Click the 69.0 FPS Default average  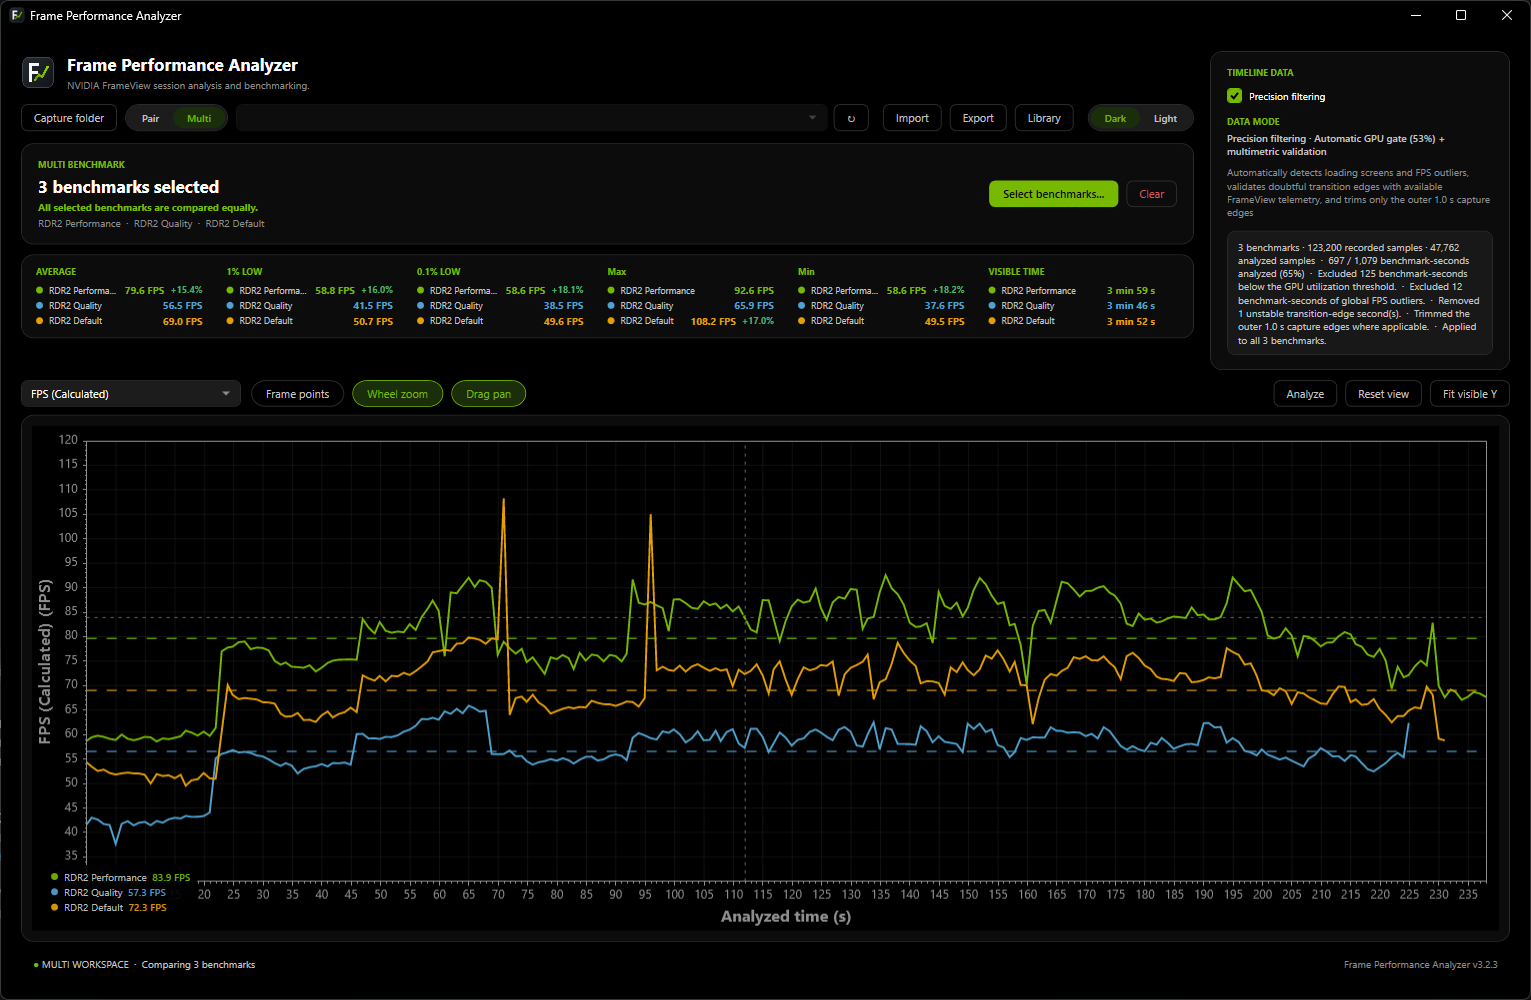182,321
